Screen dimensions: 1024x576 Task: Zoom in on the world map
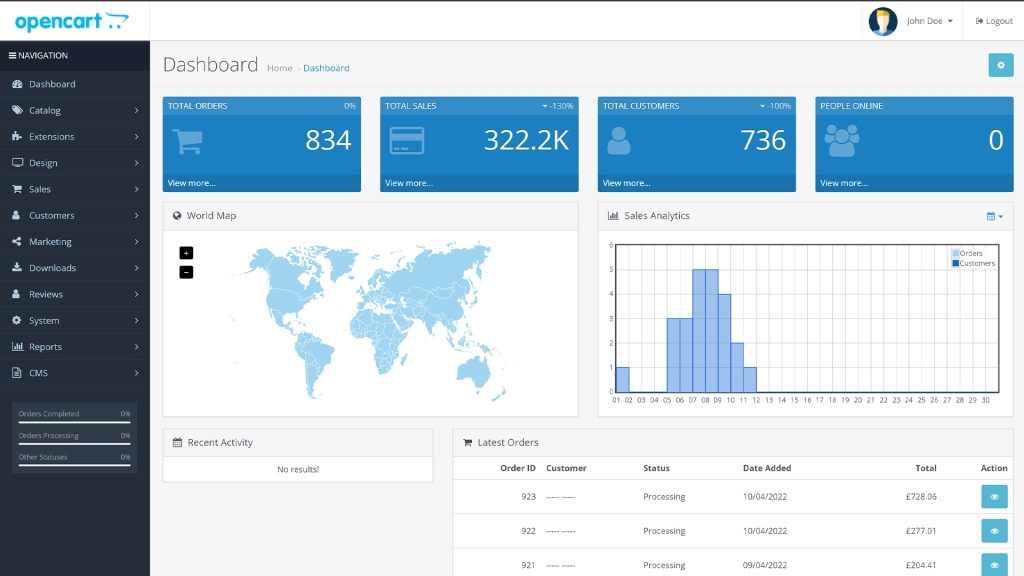(x=186, y=253)
